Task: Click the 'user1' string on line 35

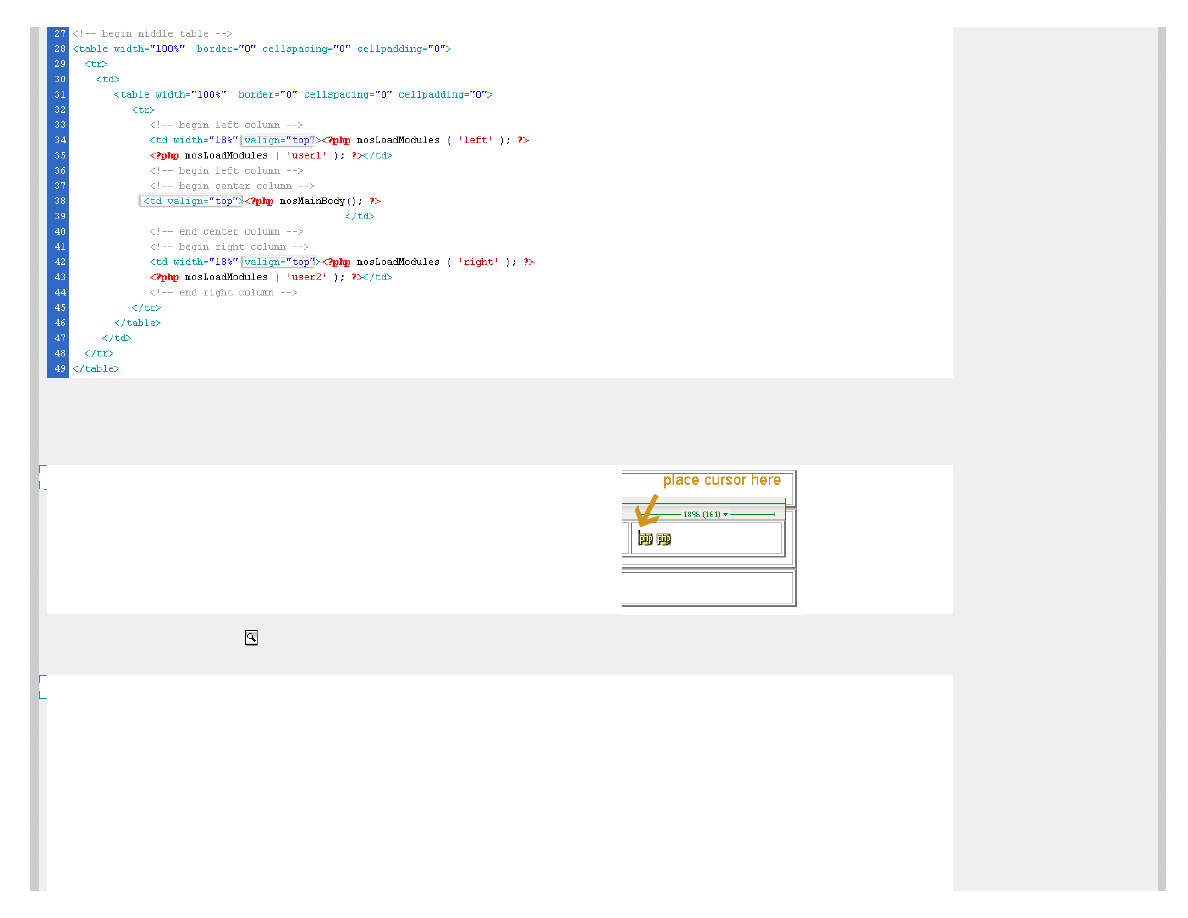Action: click(x=306, y=155)
